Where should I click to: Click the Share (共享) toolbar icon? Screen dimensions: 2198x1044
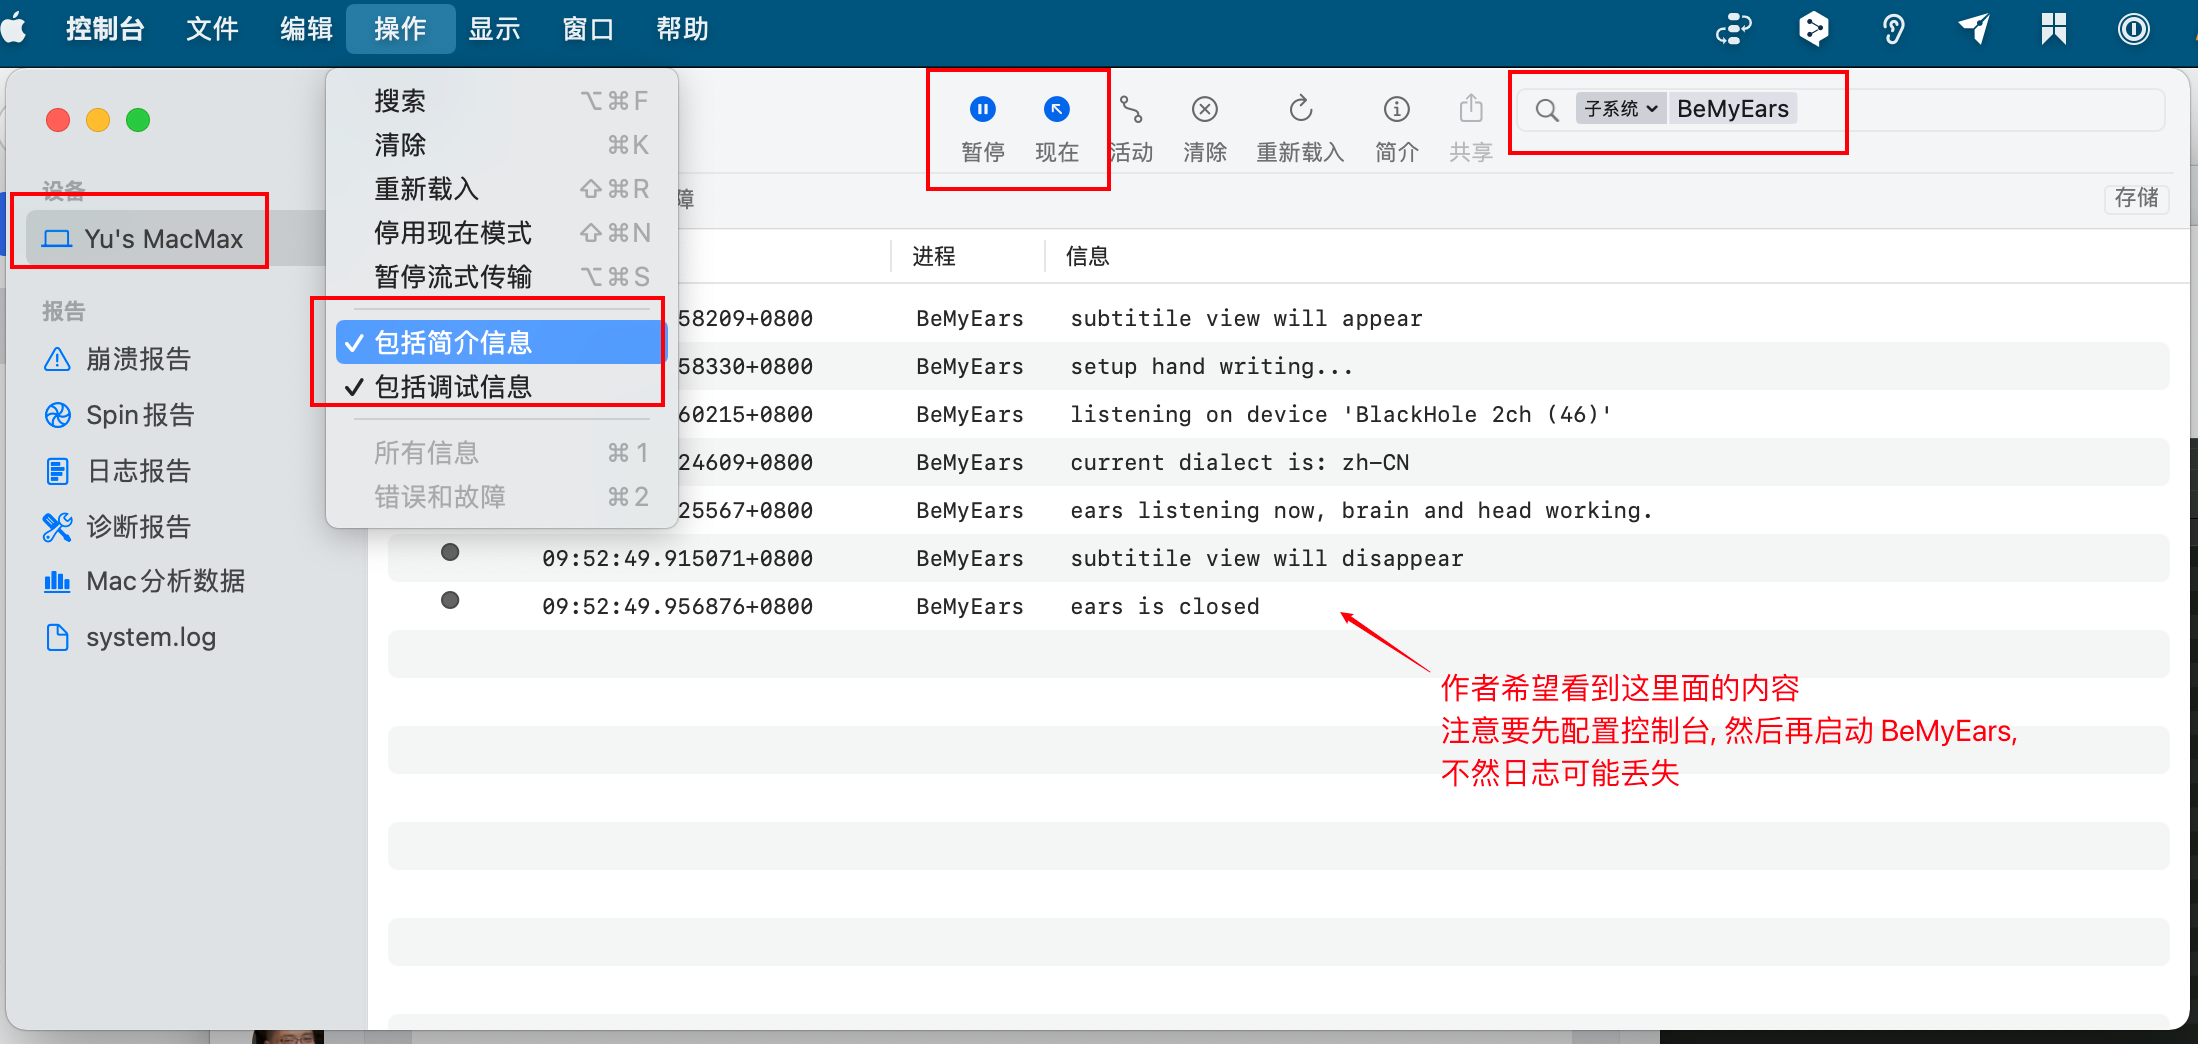point(1470,109)
